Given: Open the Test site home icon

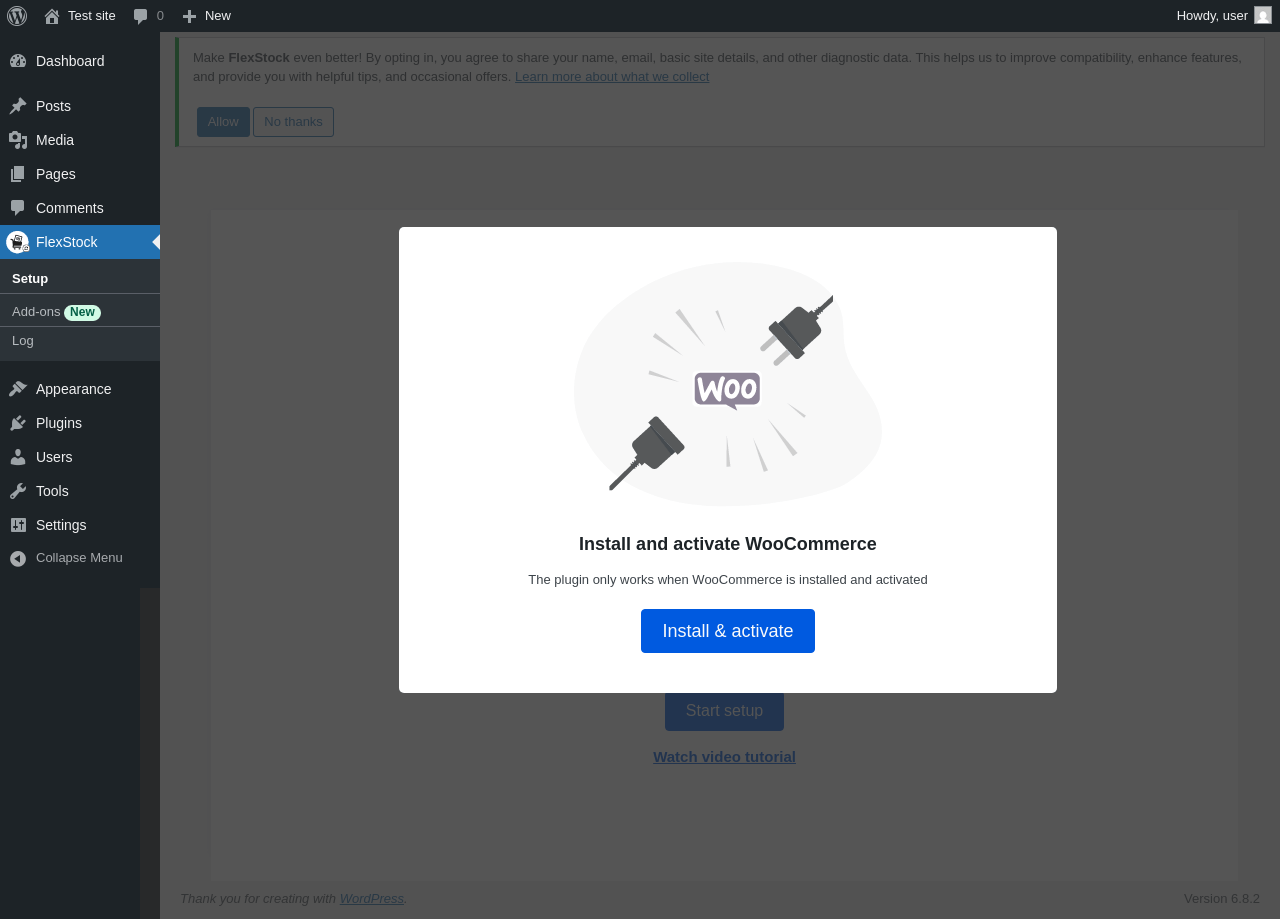Looking at the screenshot, I should tap(52, 16).
